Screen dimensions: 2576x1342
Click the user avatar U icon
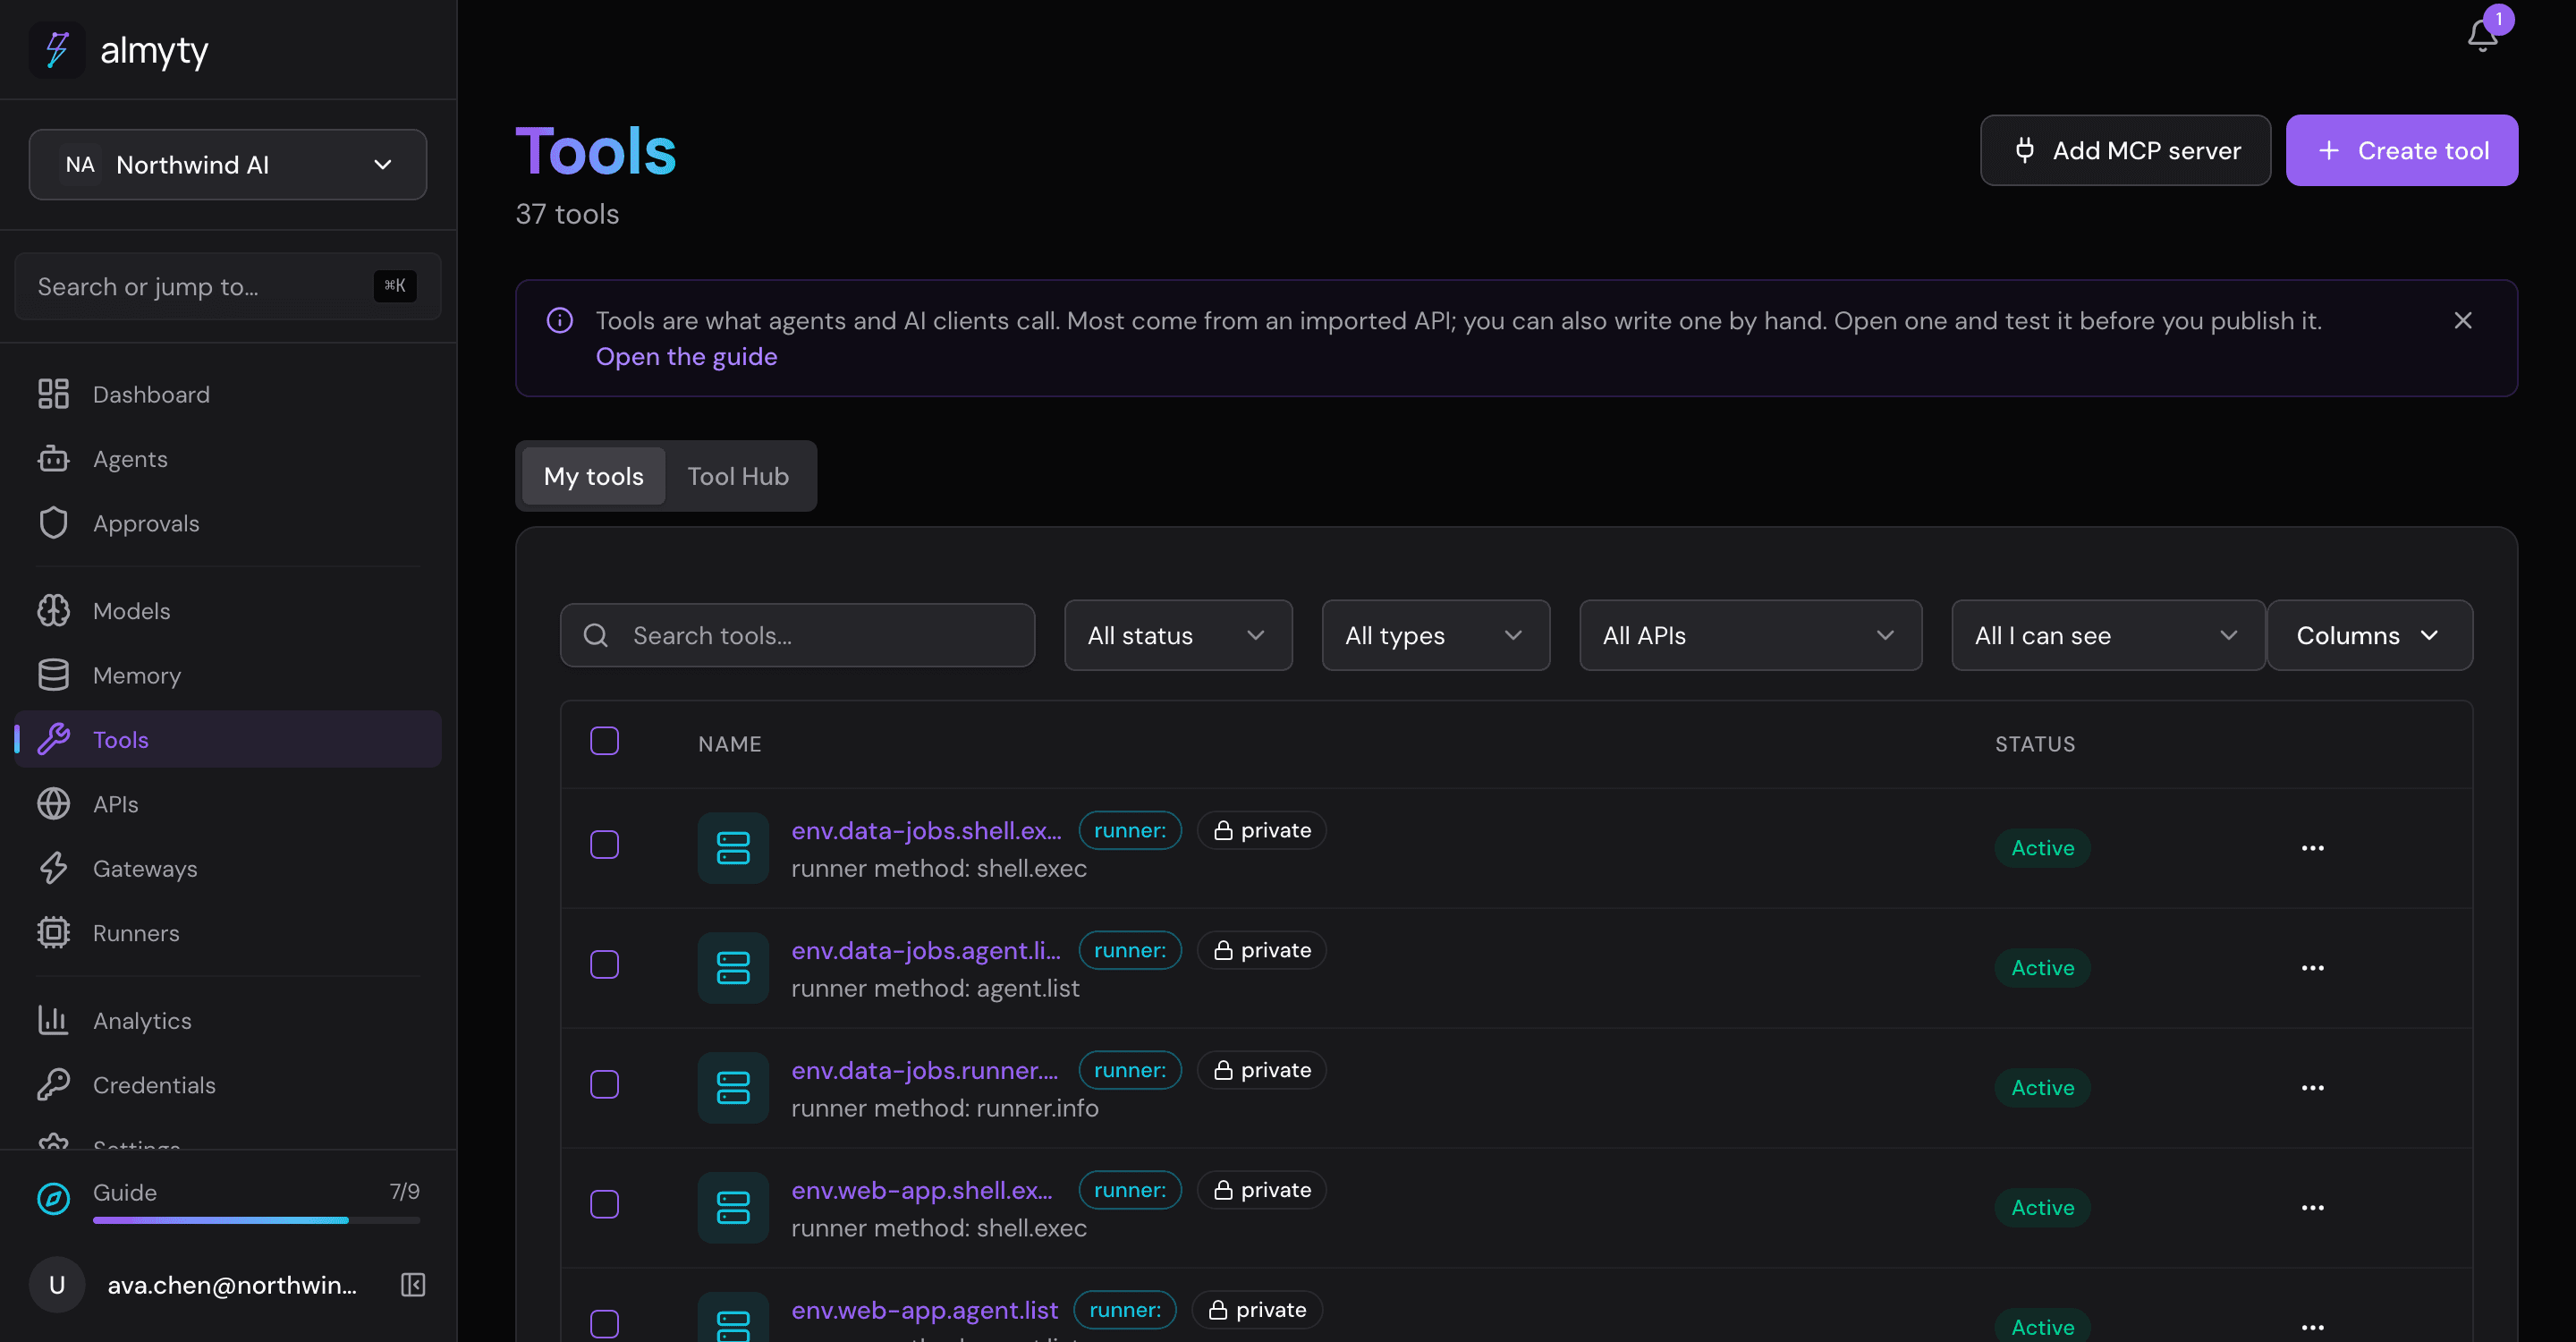(57, 1285)
